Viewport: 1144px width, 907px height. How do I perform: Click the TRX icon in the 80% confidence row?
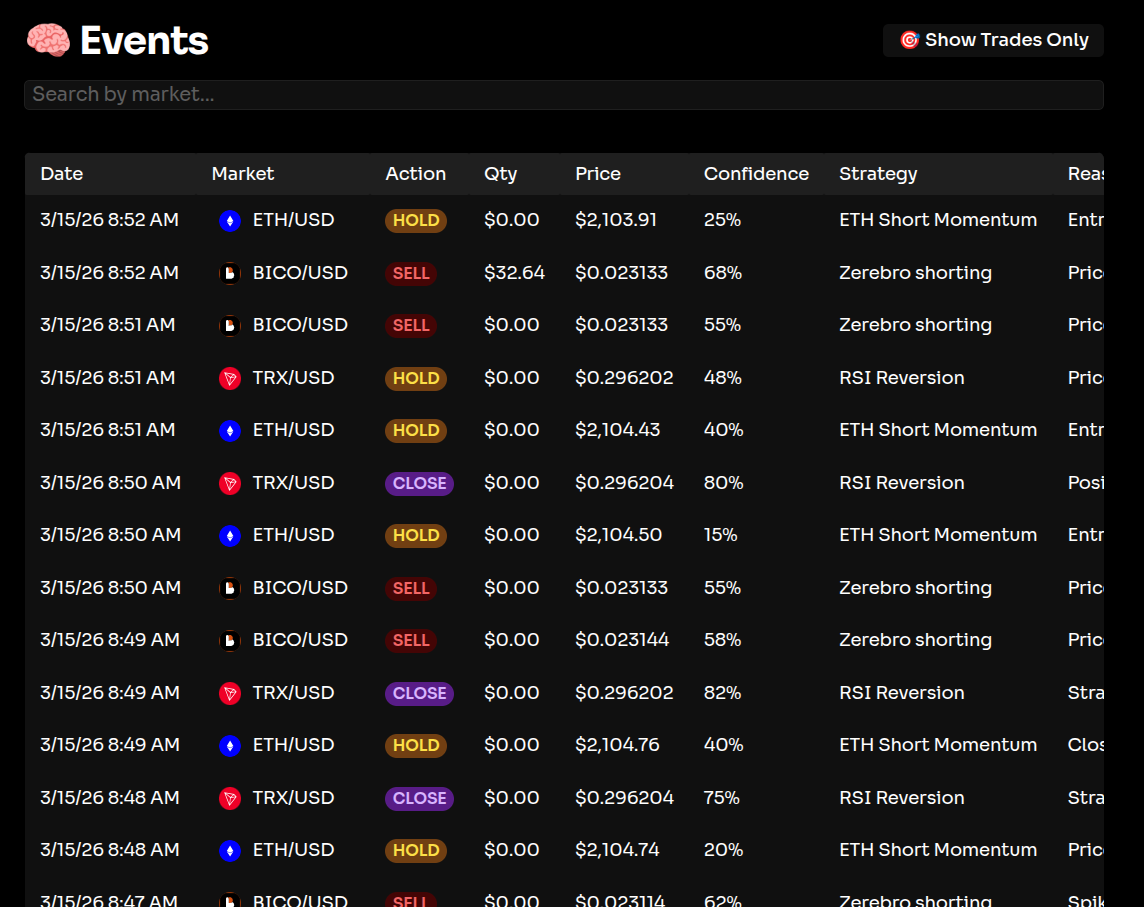pyautogui.click(x=230, y=483)
